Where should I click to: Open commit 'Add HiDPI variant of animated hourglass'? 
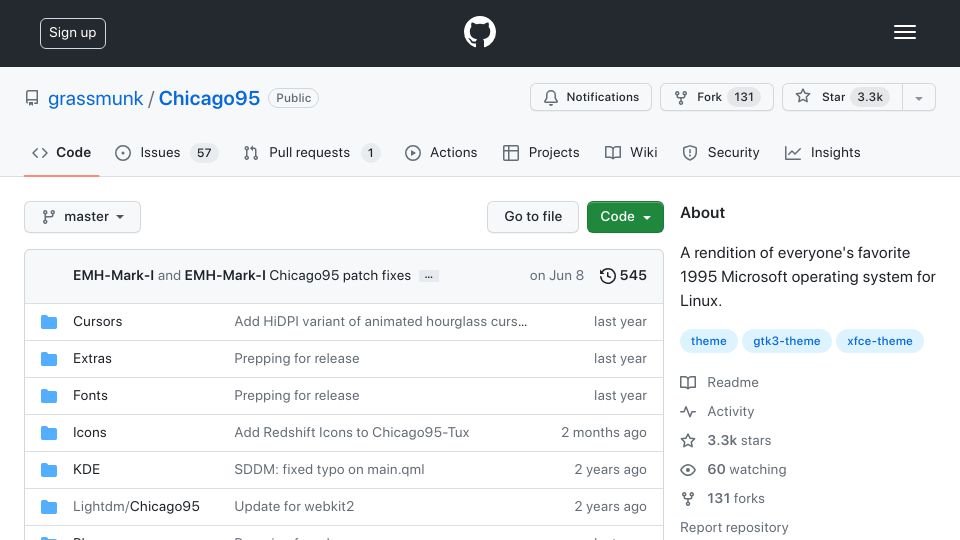tap(380, 321)
